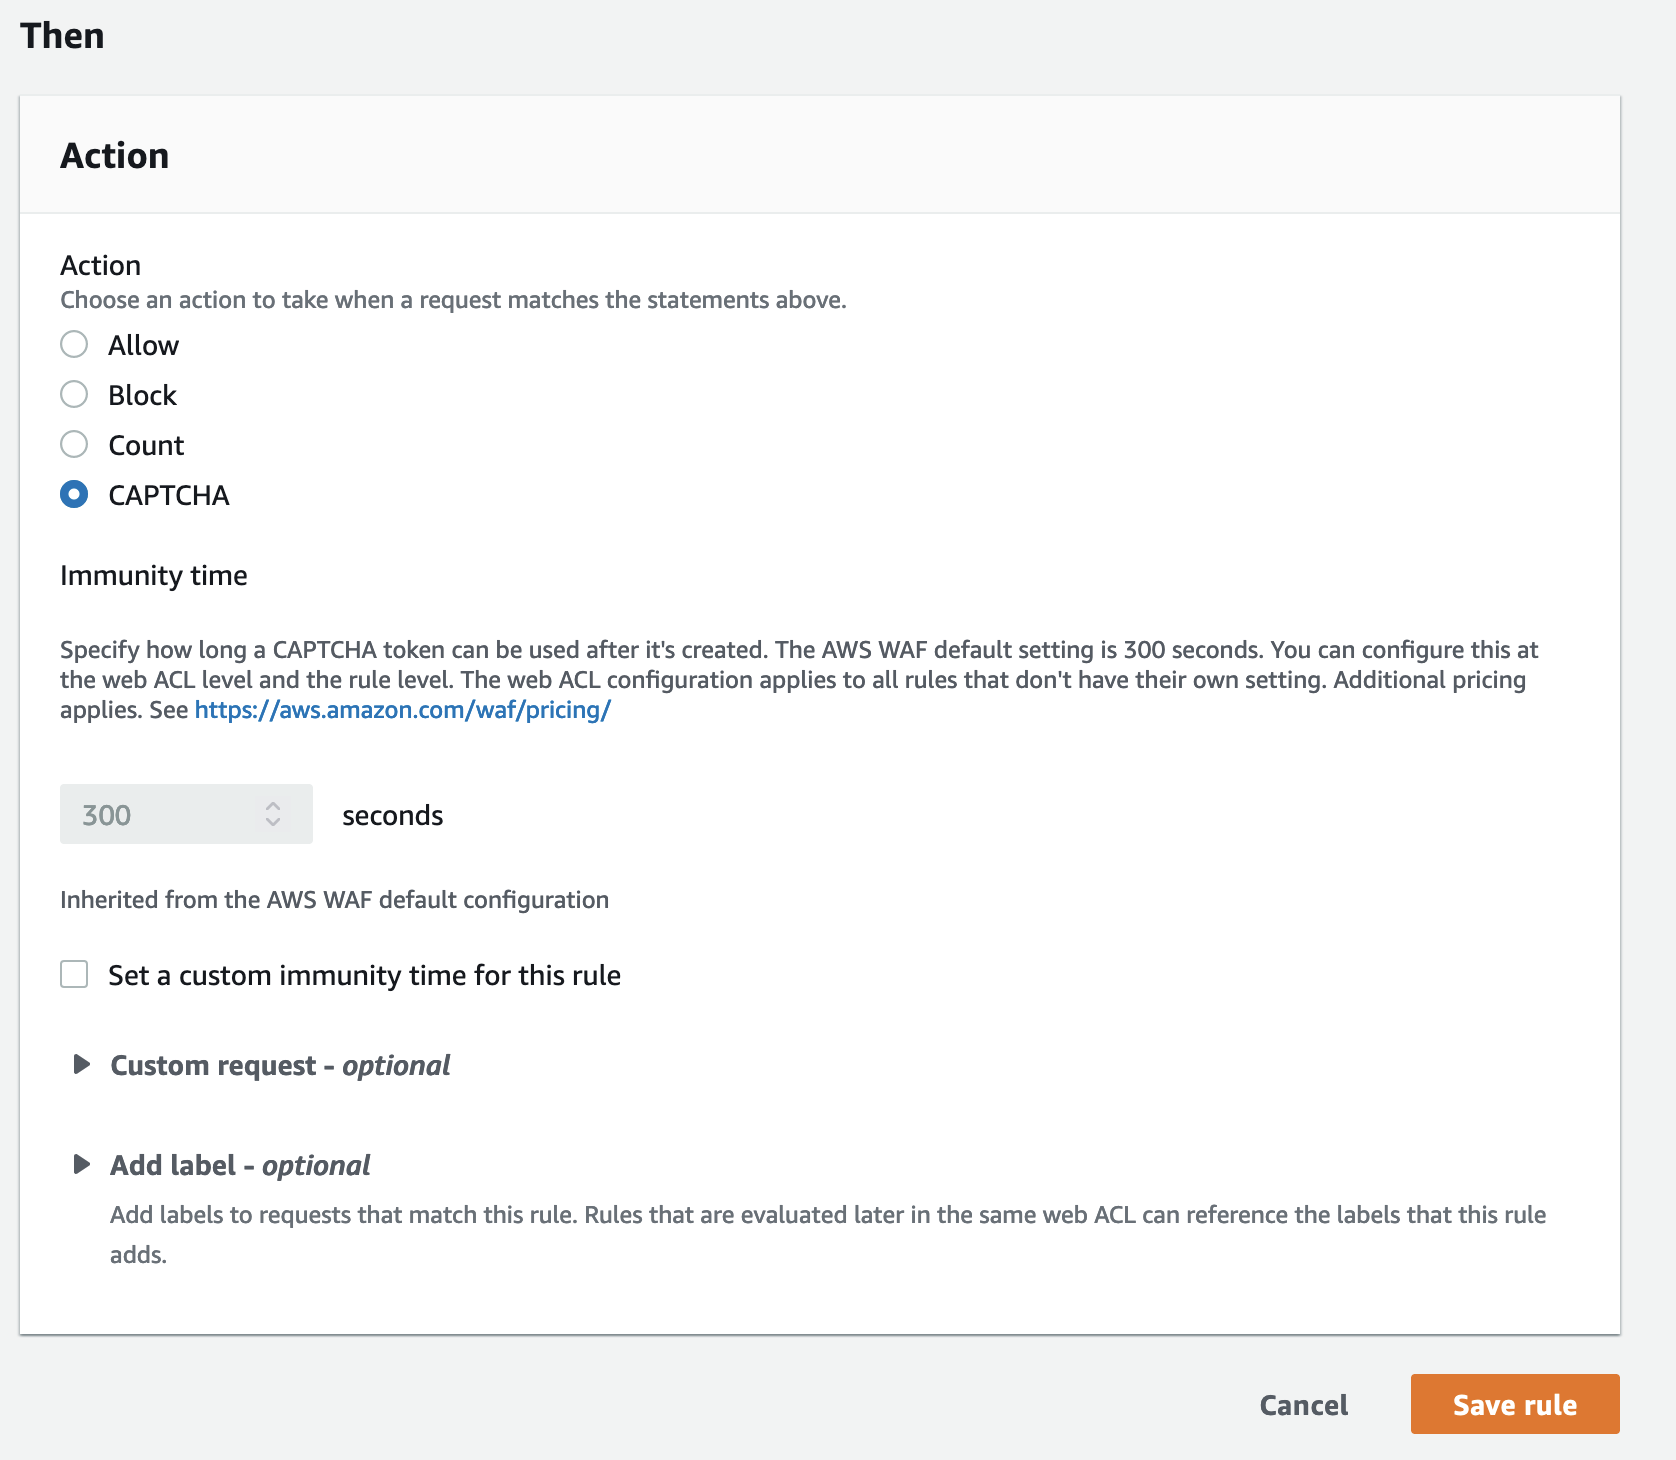The height and width of the screenshot is (1460, 1676).
Task: Select the CAPTCHA radio button
Action: pyautogui.click(x=74, y=495)
